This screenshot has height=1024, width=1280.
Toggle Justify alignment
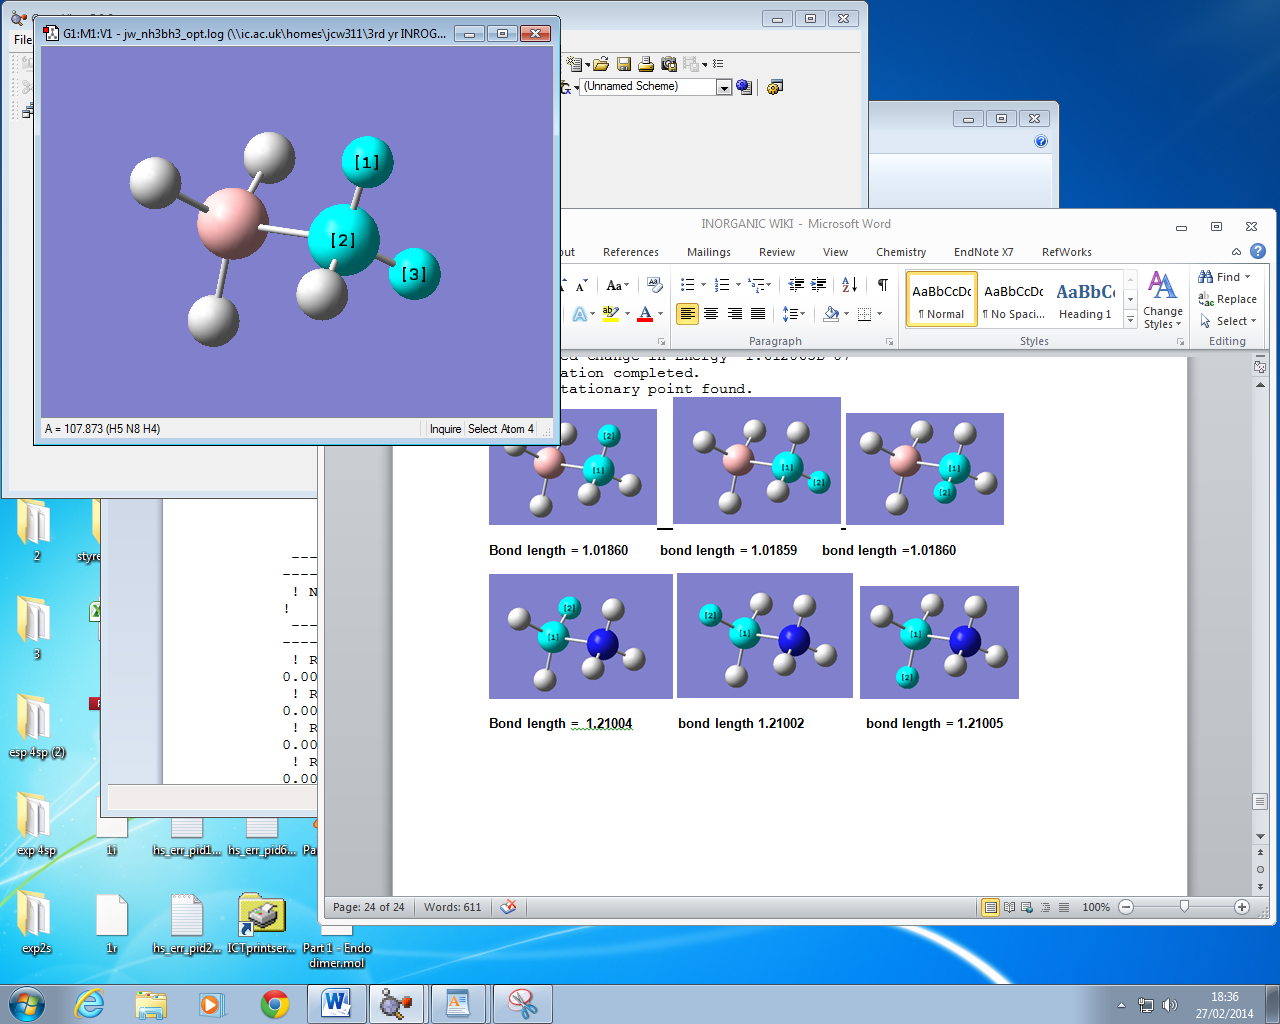tap(758, 314)
